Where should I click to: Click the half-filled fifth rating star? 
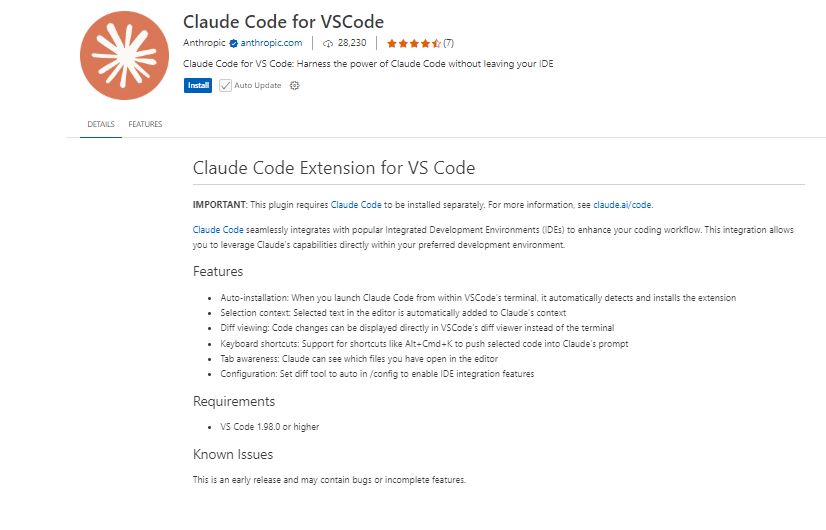(x=436, y=43)
